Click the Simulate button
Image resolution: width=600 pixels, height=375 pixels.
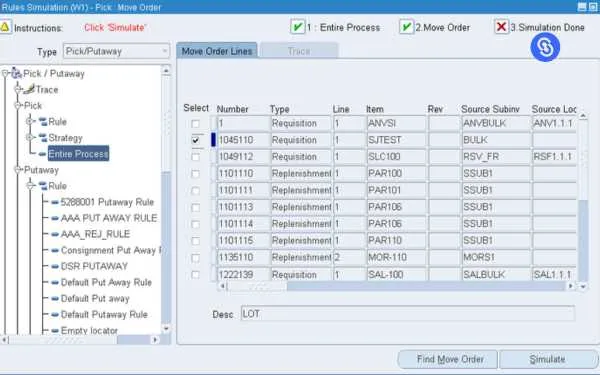pos(548,359)
